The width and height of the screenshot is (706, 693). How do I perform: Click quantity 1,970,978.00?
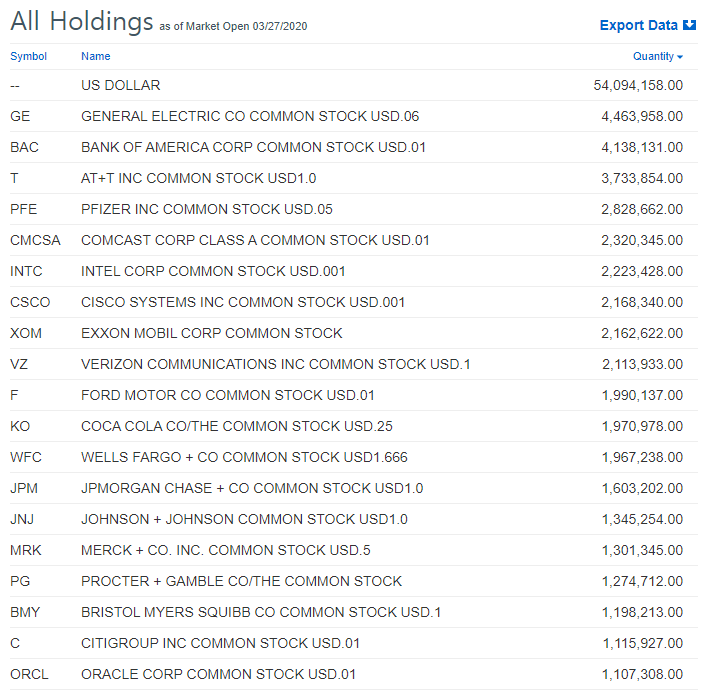[x=643, y=426]
